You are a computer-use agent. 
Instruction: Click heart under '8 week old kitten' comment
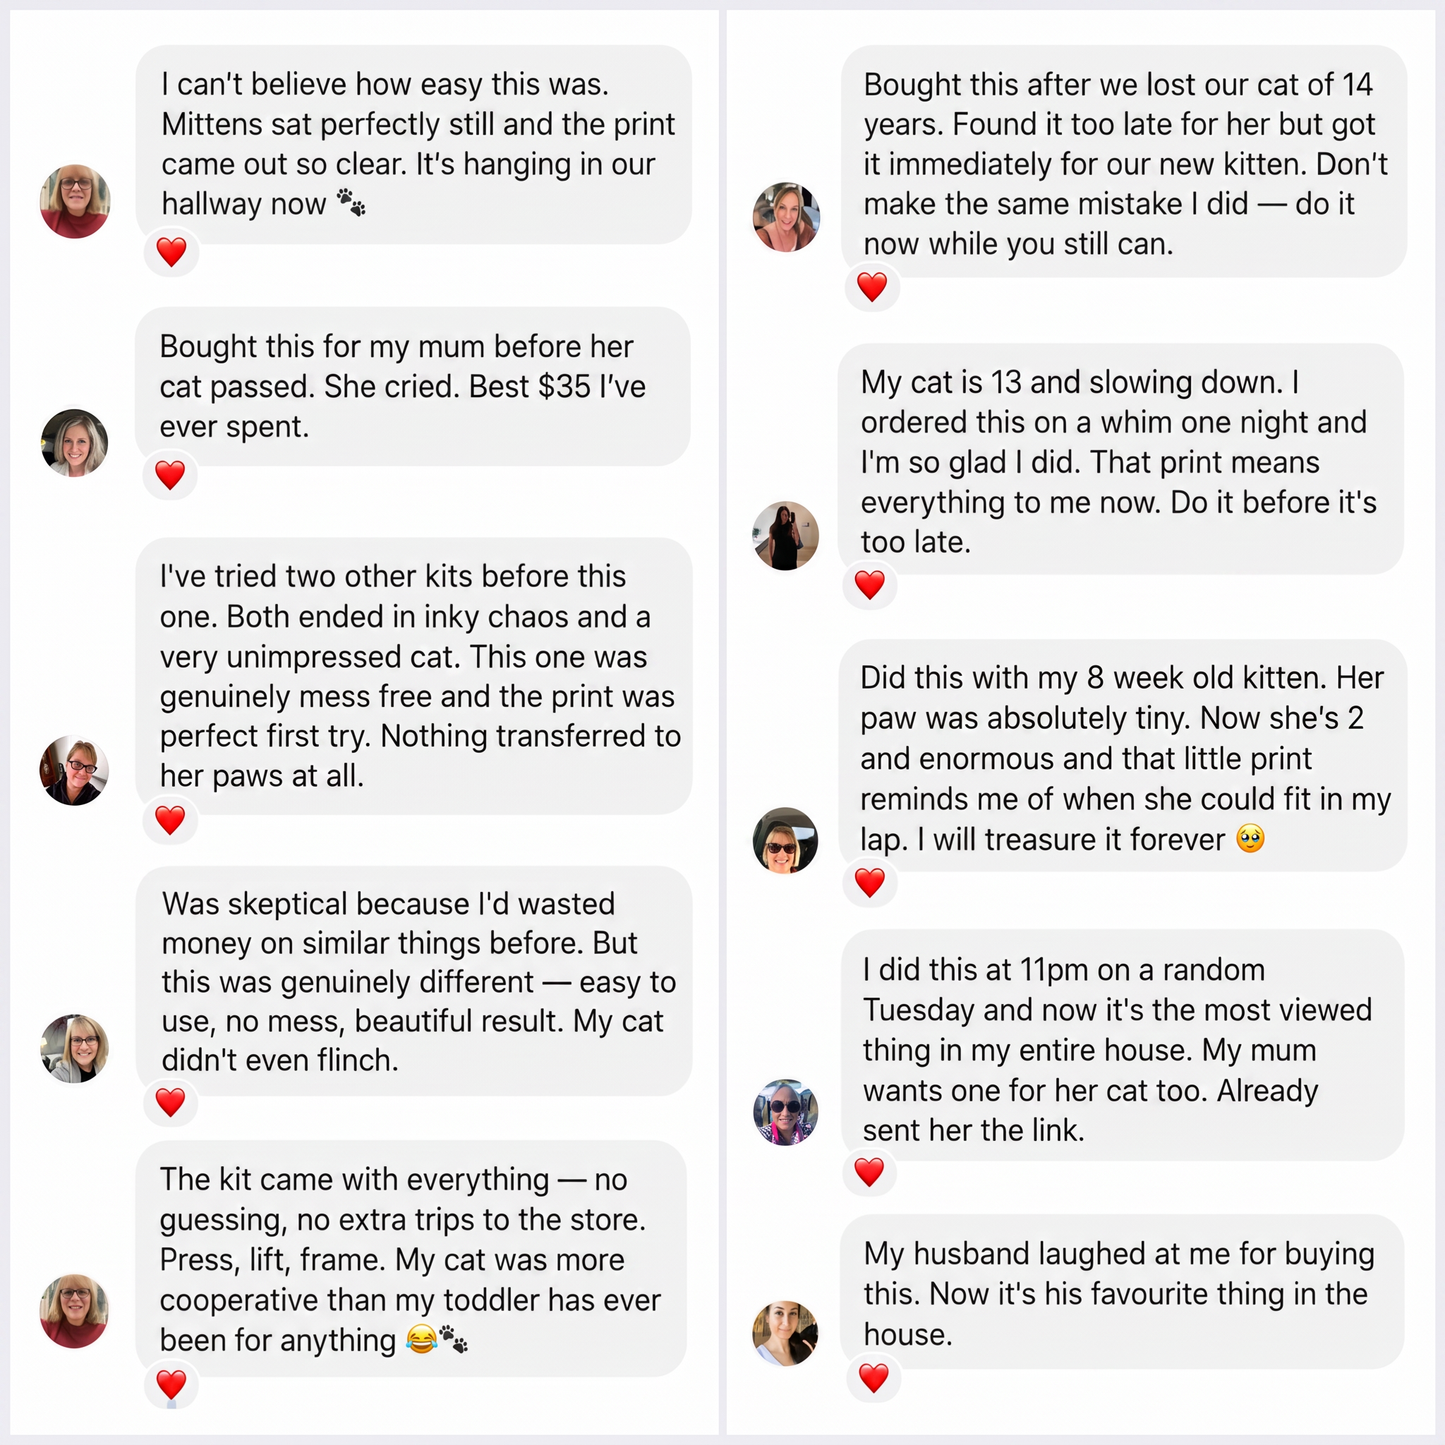(870, 883)
